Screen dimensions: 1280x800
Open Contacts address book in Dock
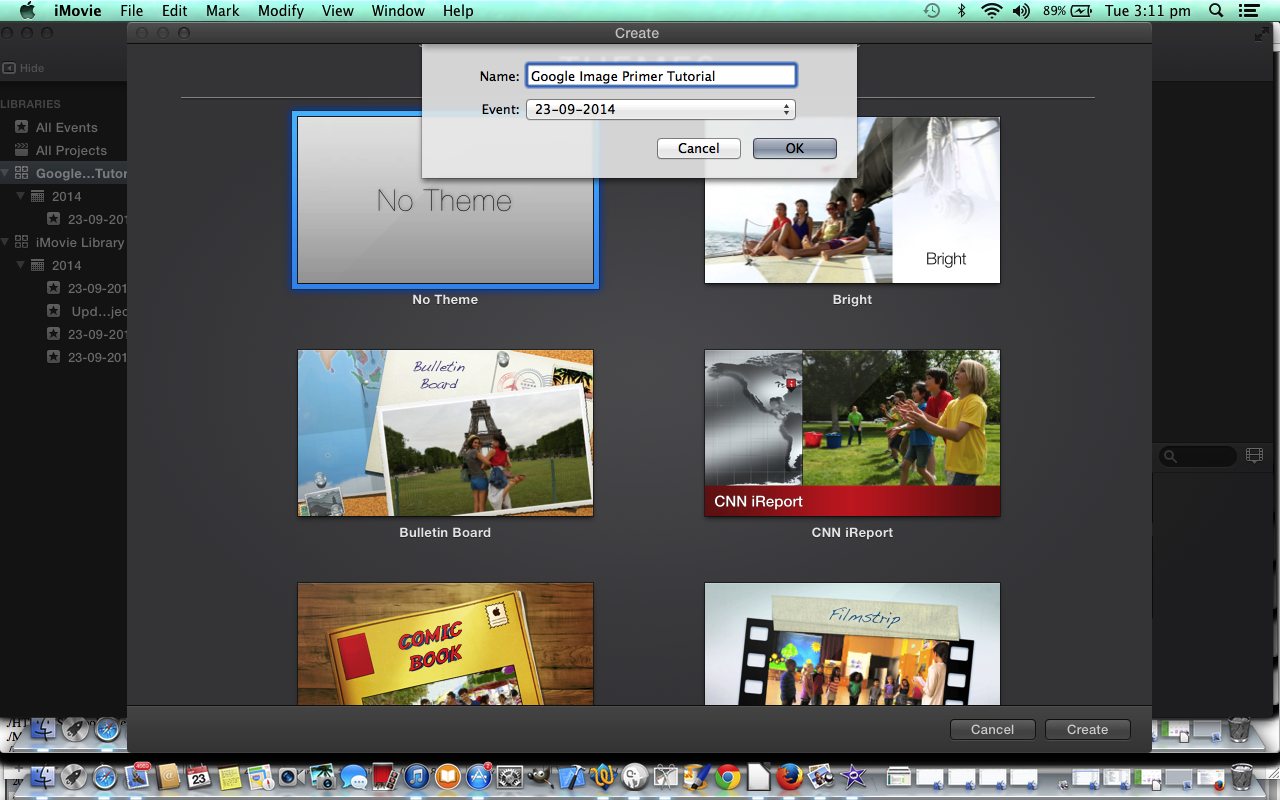[x=168, y=777]
